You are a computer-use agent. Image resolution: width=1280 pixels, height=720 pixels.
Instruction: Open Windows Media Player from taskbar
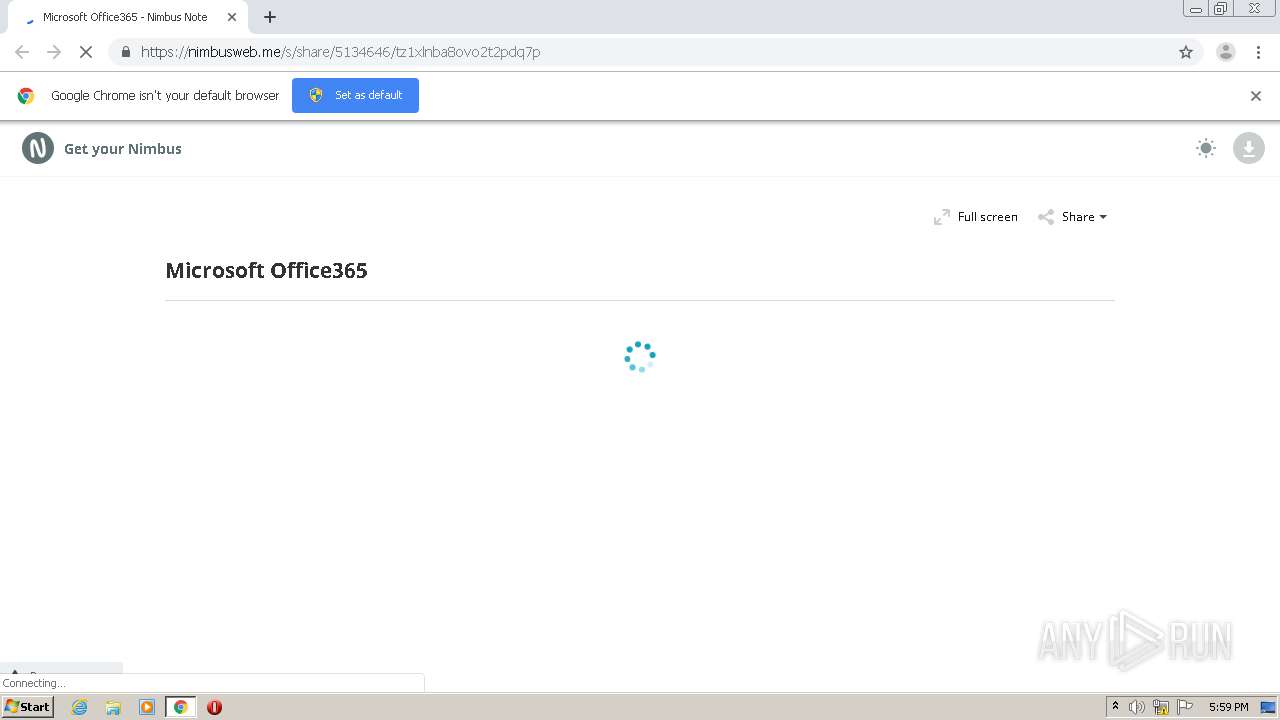[147, 707]
